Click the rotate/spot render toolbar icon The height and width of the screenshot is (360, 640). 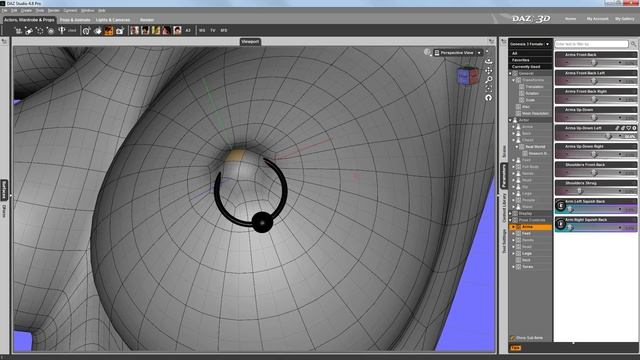[86, 31]
